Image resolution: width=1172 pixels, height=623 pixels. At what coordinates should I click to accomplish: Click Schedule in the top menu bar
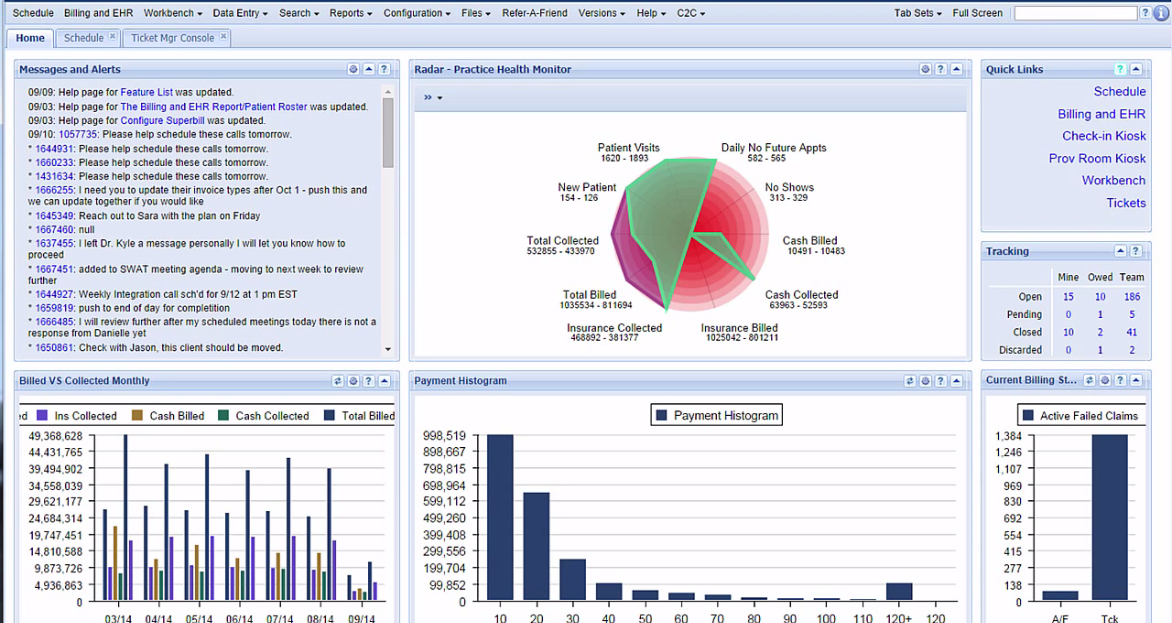tap(33, 13)
